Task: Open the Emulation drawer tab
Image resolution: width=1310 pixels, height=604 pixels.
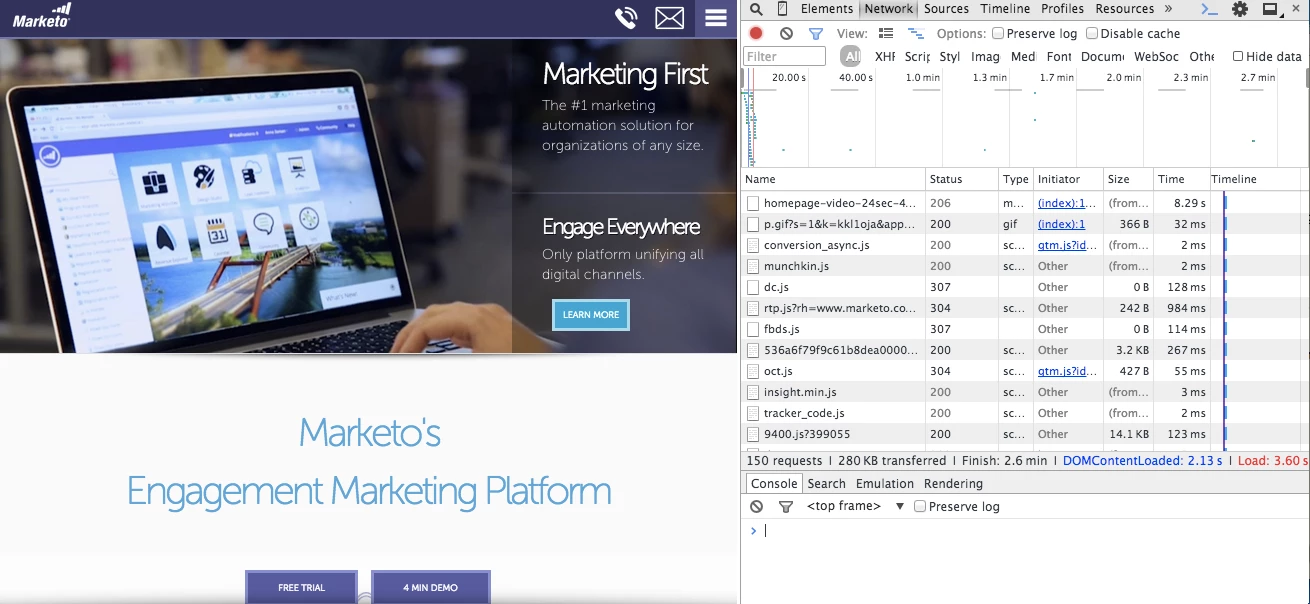Action: click(x=885, y=483)
